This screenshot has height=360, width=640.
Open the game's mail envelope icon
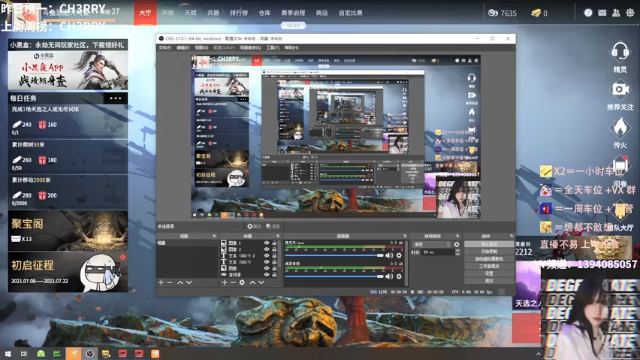pos(602,13)
